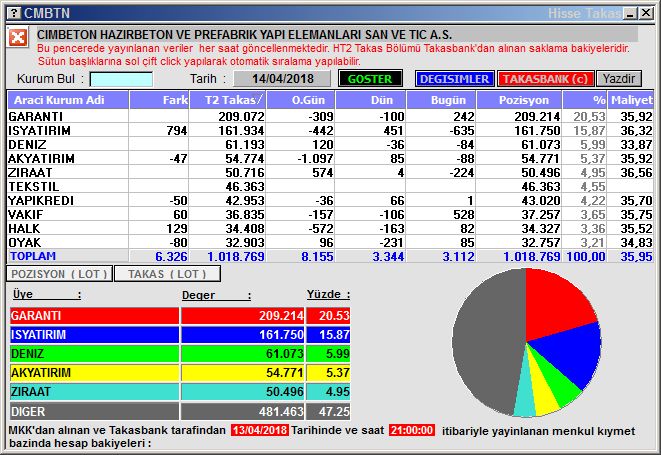Image resolution: width=661 pixels, height=455 pixels.
Task: Sort by Bugün column header
Action: (441, 100)
